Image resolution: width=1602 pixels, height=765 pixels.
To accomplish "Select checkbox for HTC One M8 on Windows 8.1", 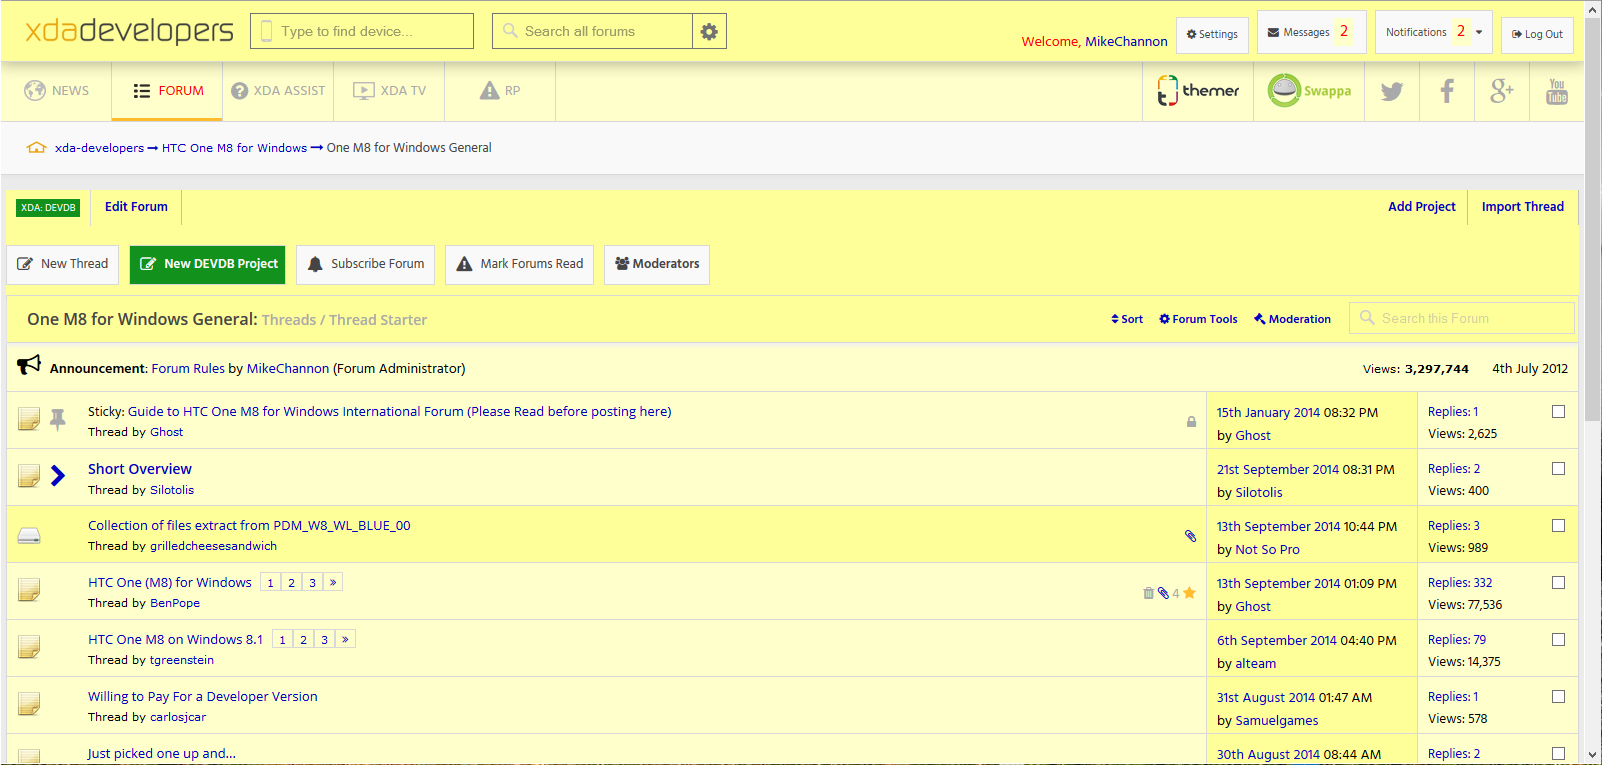I will pos(1558,639).
